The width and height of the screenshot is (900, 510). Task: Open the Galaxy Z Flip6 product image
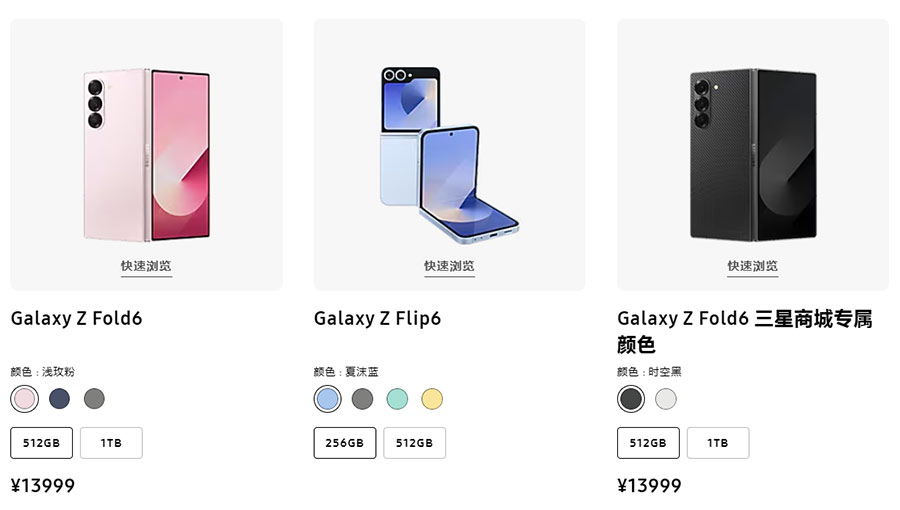click(449, 155)
